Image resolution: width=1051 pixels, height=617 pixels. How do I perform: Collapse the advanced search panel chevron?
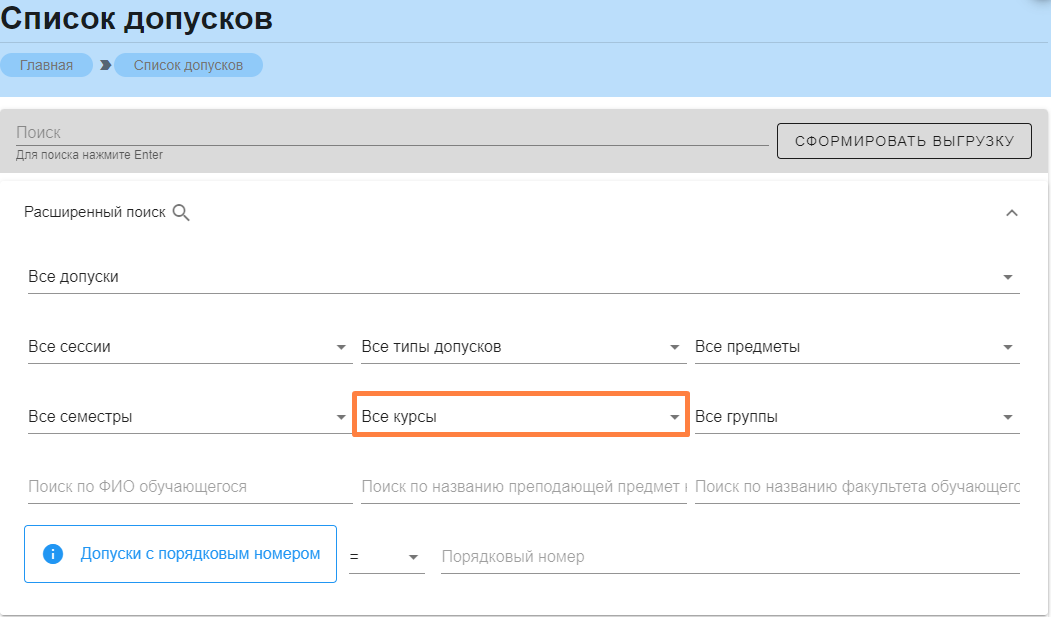[x=1011, y=212]
